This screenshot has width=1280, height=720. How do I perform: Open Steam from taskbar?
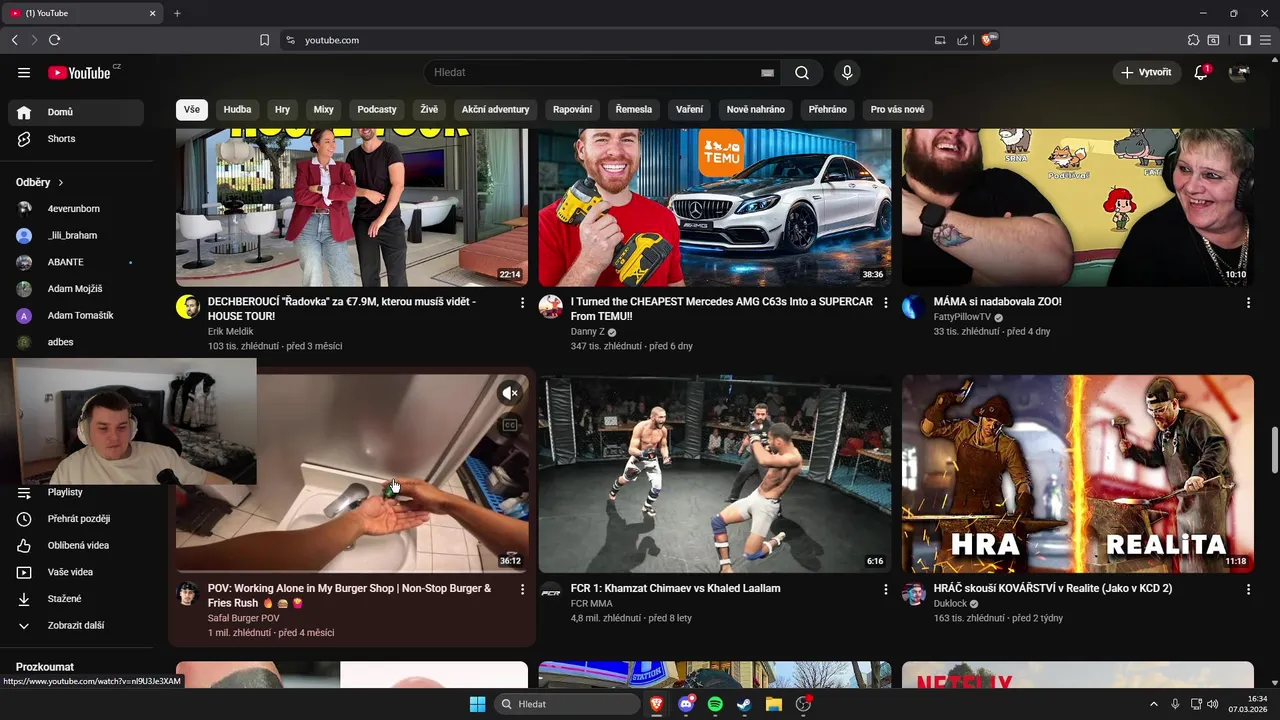(744, 704)
